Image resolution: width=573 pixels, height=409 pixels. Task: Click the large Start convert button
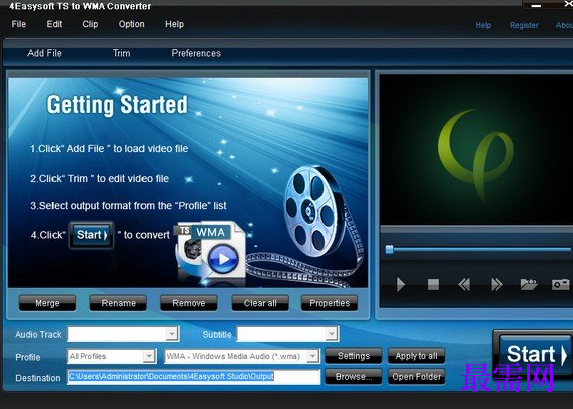(x=534, y=354)
